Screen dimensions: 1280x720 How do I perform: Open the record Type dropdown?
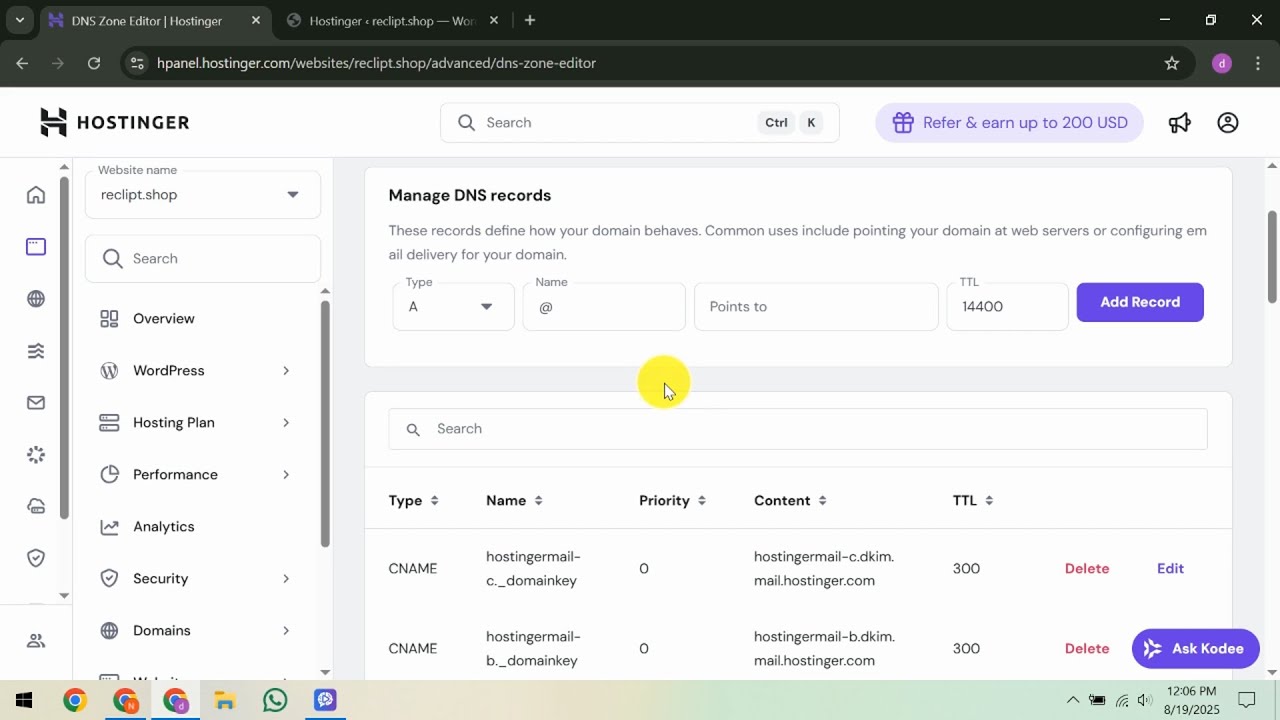pyautogui.click(x=453, y=306)
